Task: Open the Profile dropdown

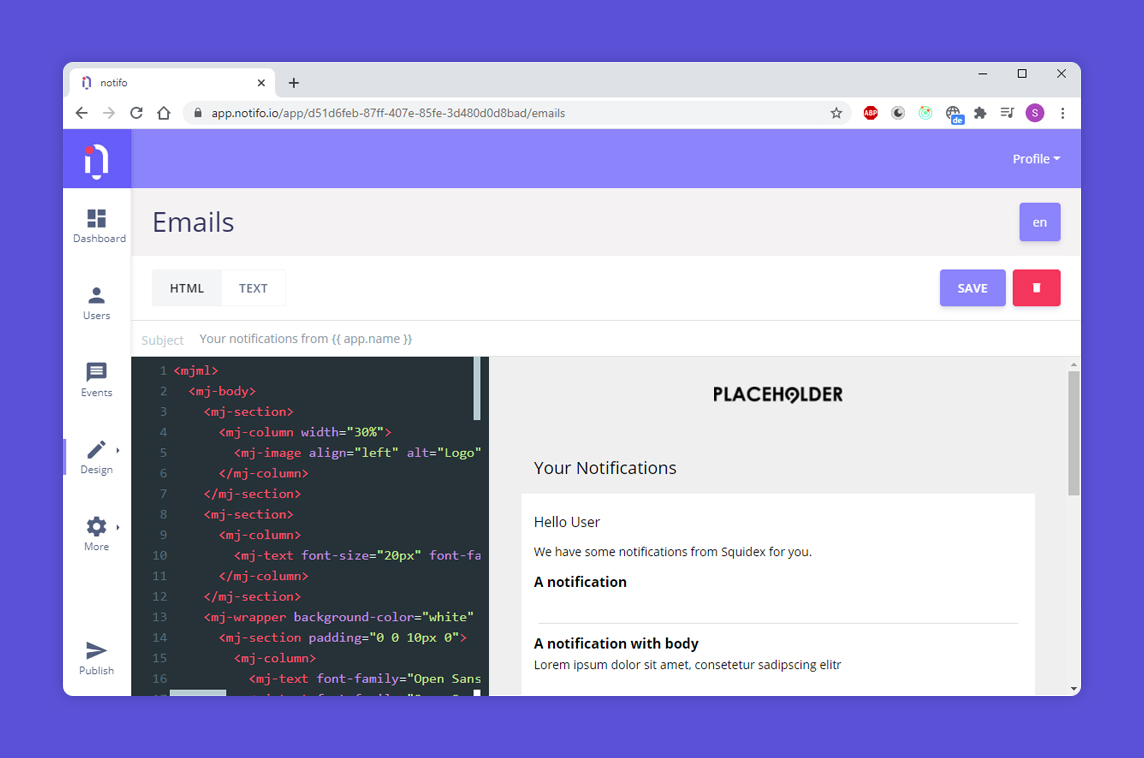Action: coord(1036,159)
